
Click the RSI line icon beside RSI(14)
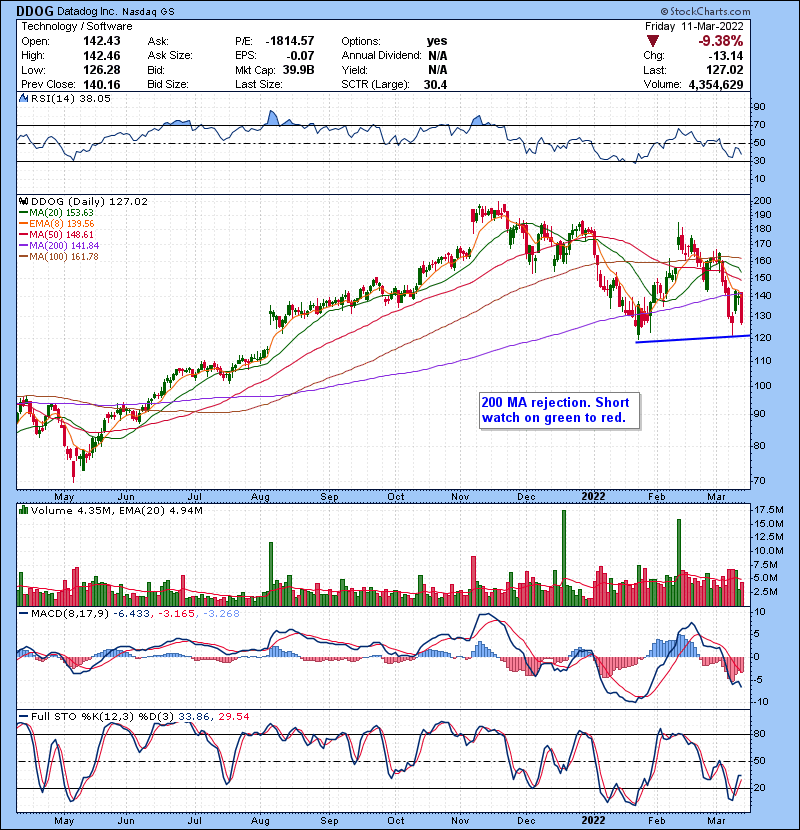pyautogui.click(x=23, y=98)
